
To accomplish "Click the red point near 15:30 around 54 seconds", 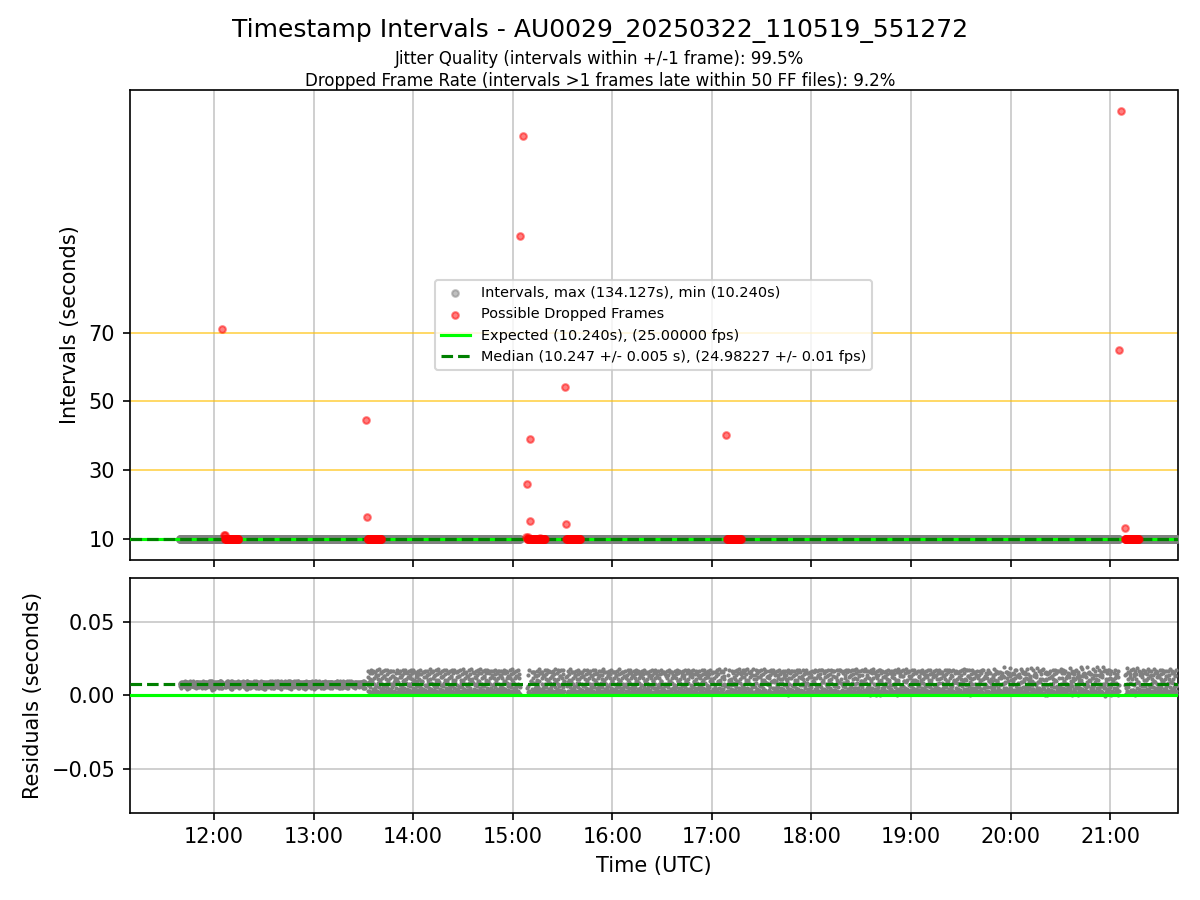I will pyautogui.click(x=565, y=387).
